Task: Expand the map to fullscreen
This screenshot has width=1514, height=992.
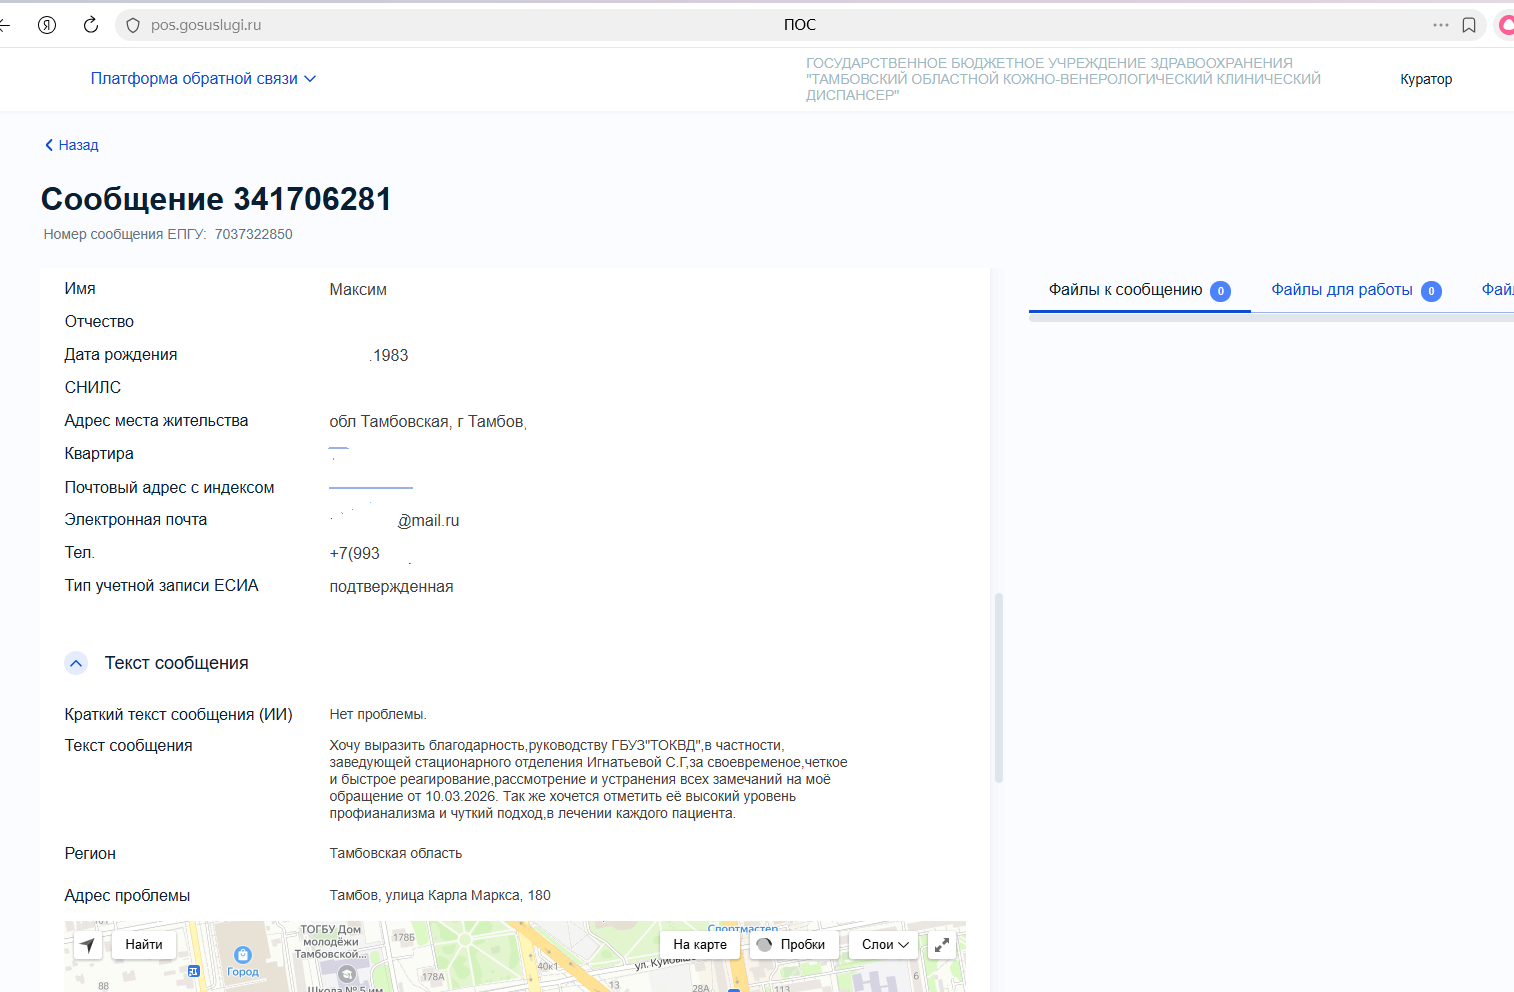Action: pyautogui.click(x=942, y=945)
